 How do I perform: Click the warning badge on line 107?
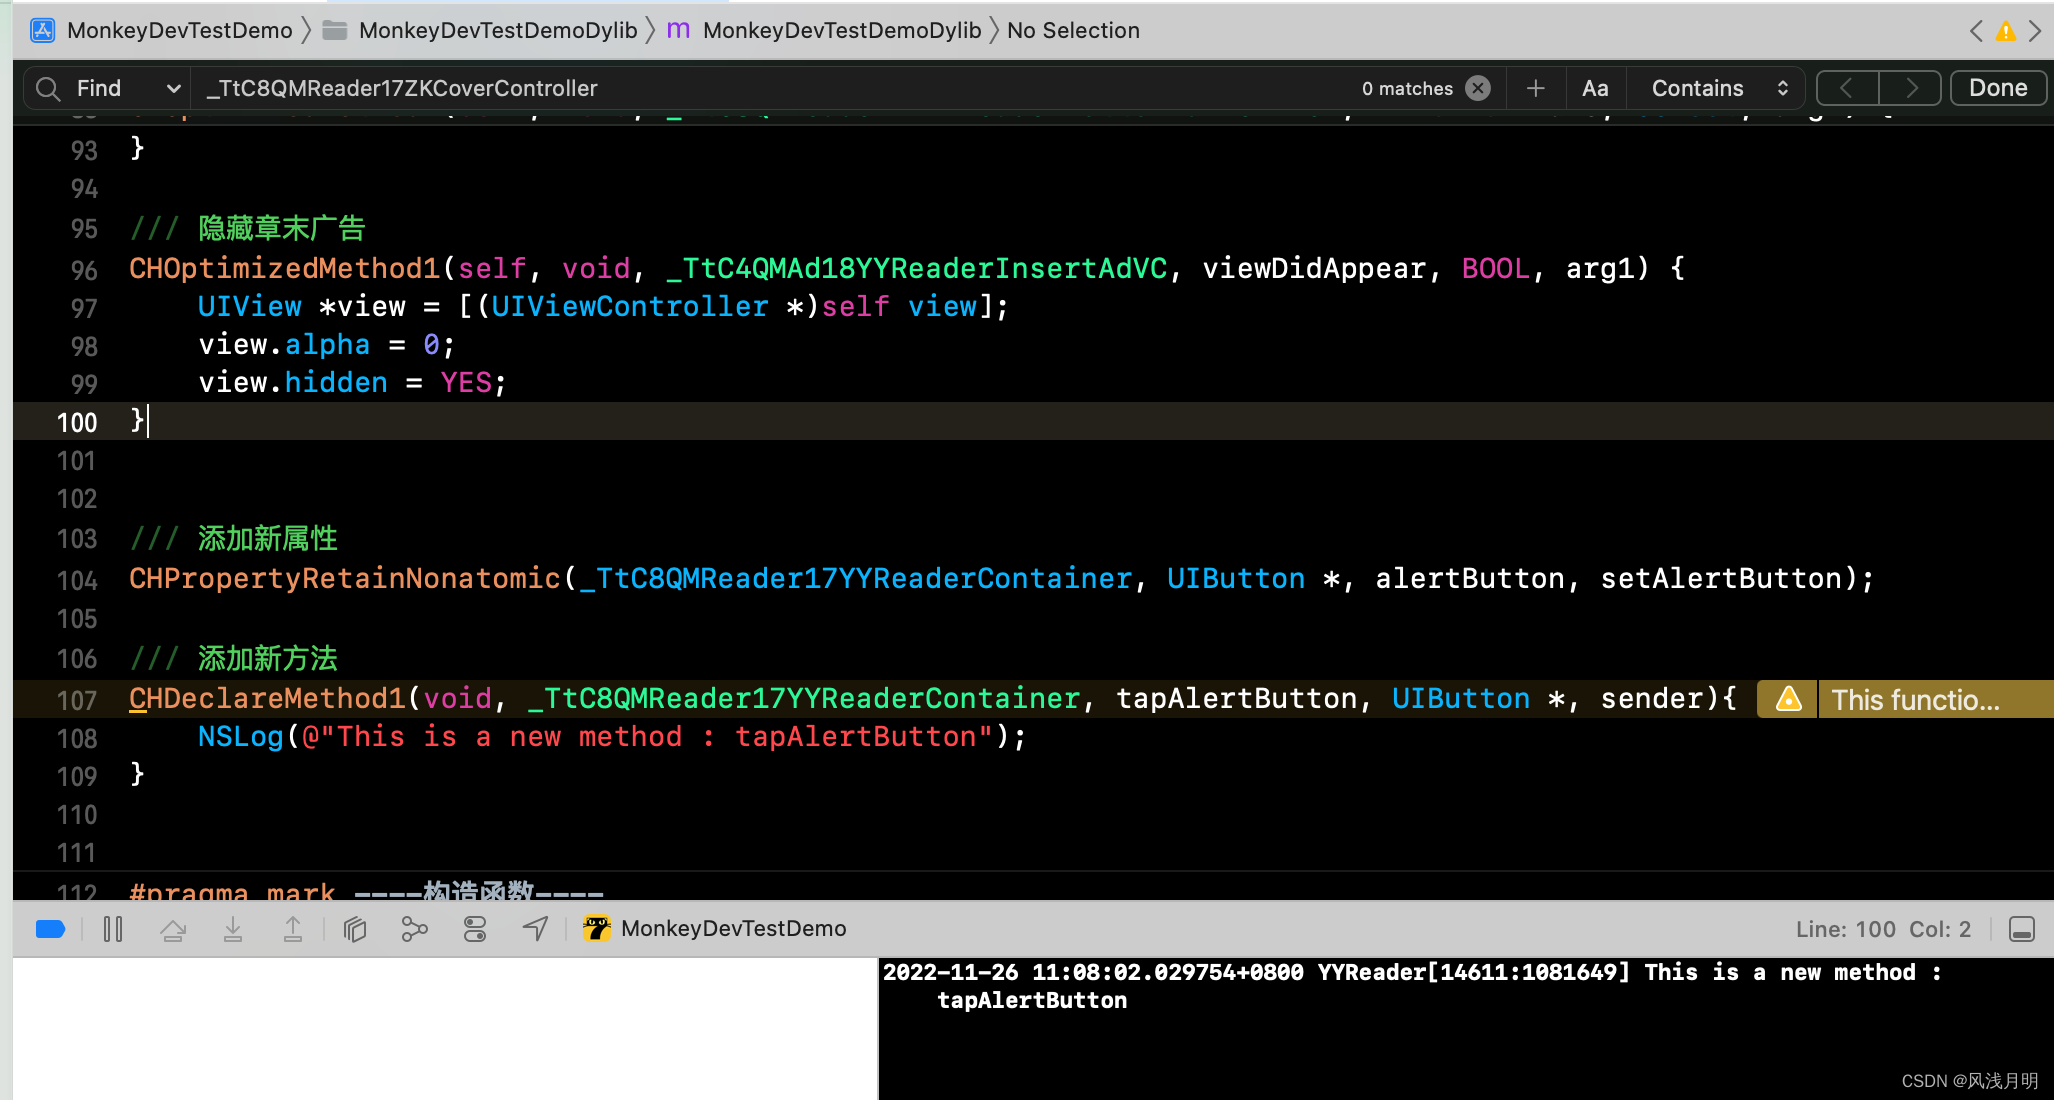pyautogui.click(x=1789, y=699)
